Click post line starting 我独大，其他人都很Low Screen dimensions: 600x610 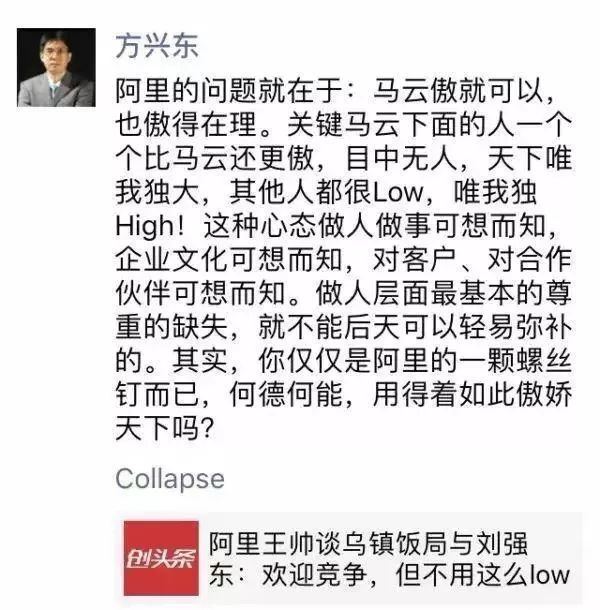[326, 192]
